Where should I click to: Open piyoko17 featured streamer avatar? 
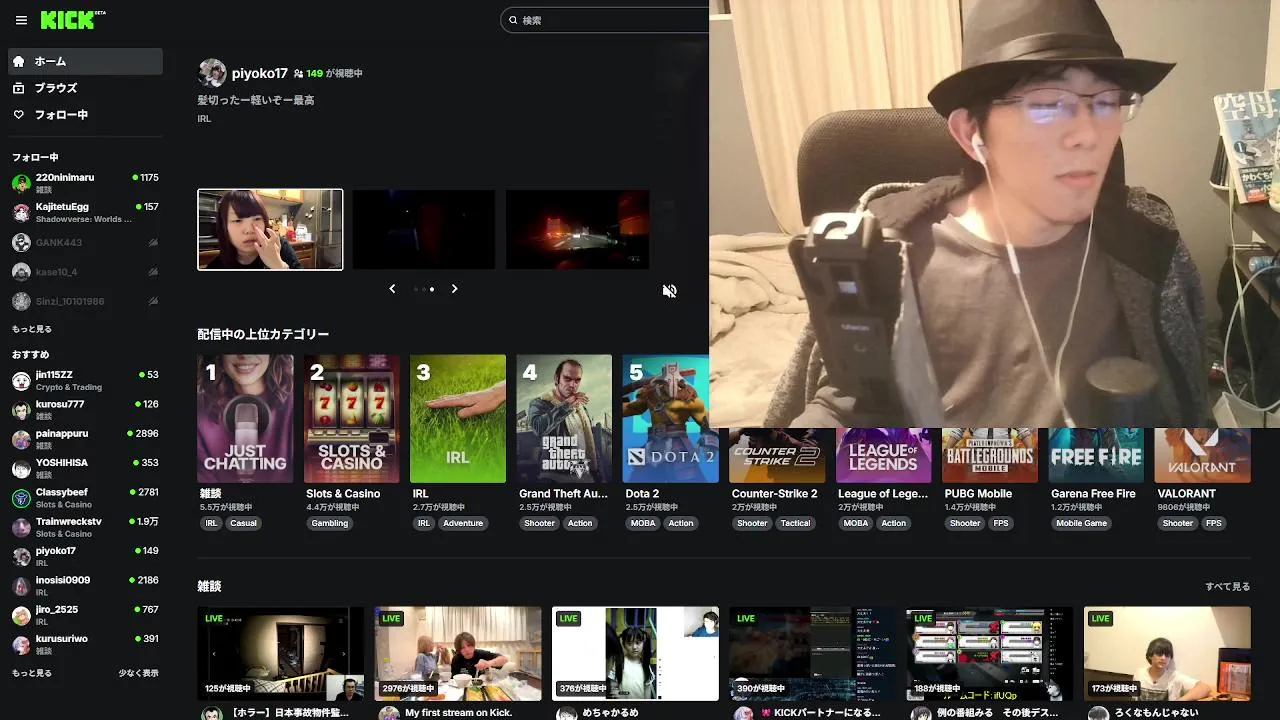coord(212,73)
